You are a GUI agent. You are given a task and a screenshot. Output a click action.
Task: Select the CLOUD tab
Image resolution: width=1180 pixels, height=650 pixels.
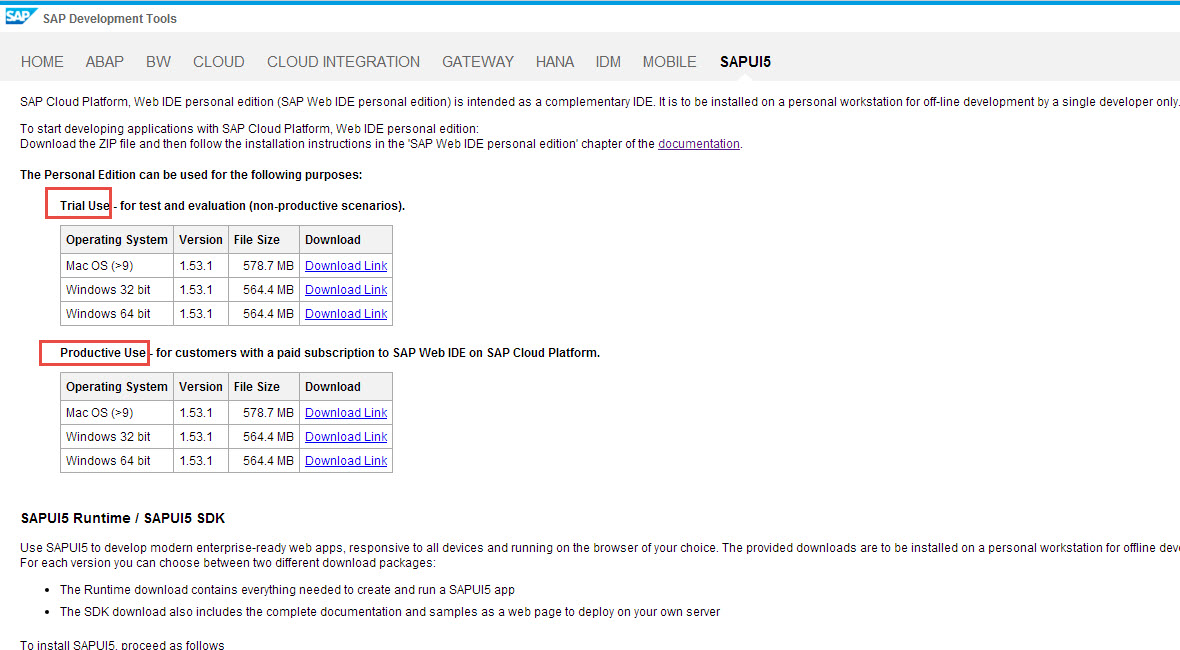coord(219,62)
